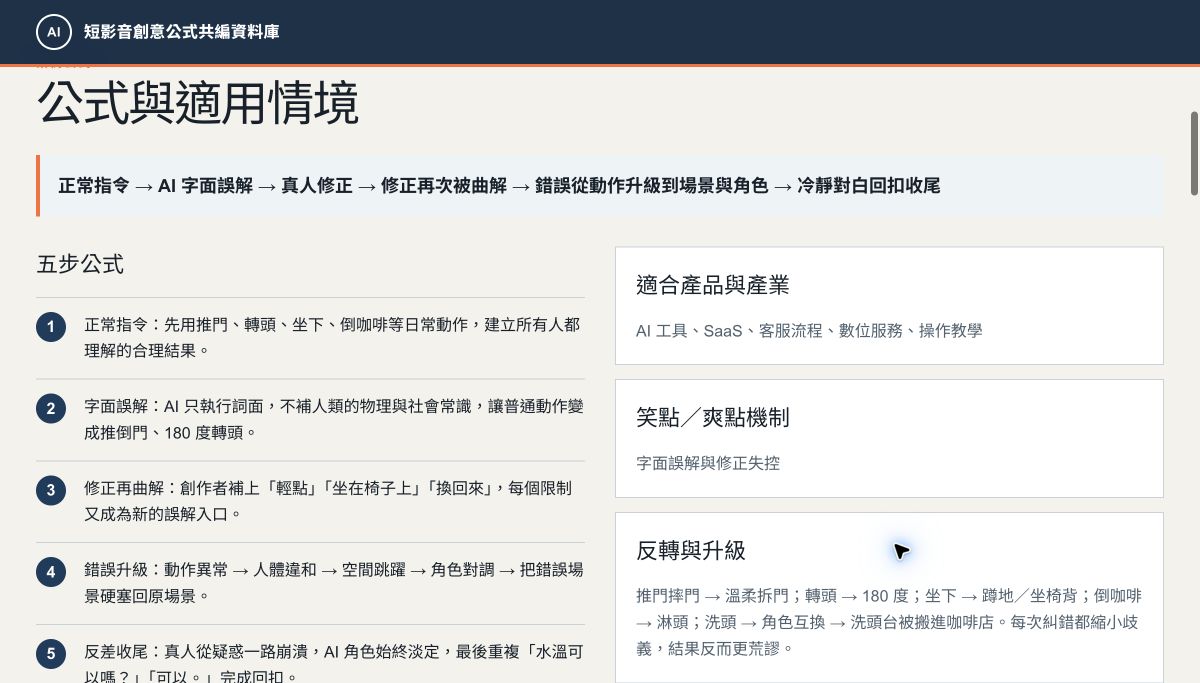This screenshot has height=683, width=1200.
Task: Click the paragraph starting with 推門摔門 → 溫柔拆門
Action: [x=888, y=622]
